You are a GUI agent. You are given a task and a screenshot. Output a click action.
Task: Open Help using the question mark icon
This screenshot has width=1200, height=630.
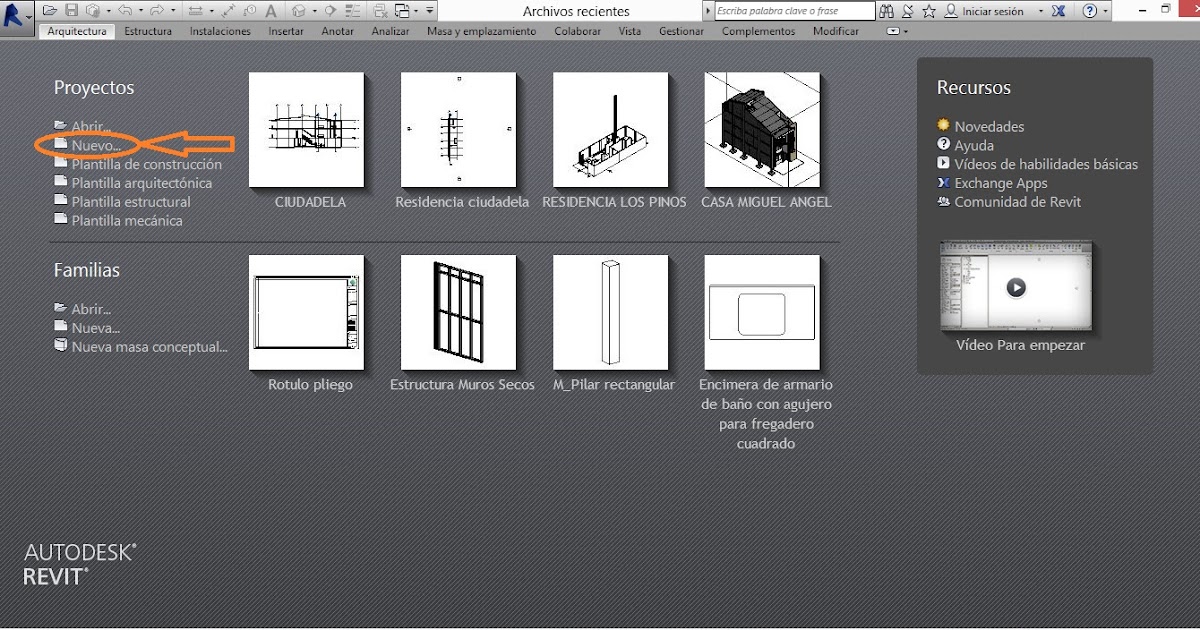pyautogui.click(x=1091, y=11)
